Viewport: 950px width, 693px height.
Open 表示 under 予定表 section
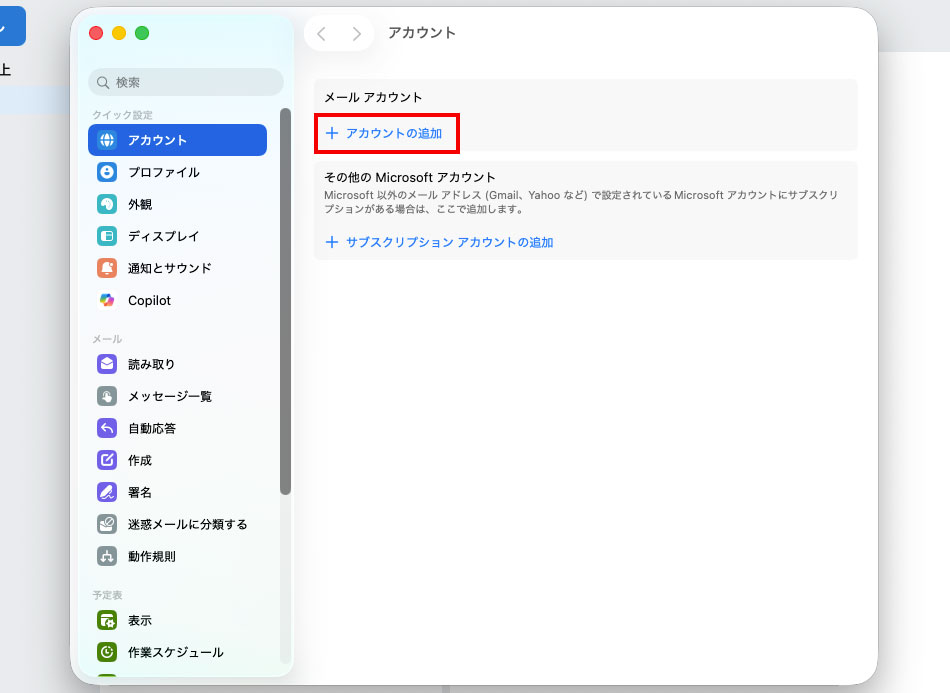click(x=178, y=620)
